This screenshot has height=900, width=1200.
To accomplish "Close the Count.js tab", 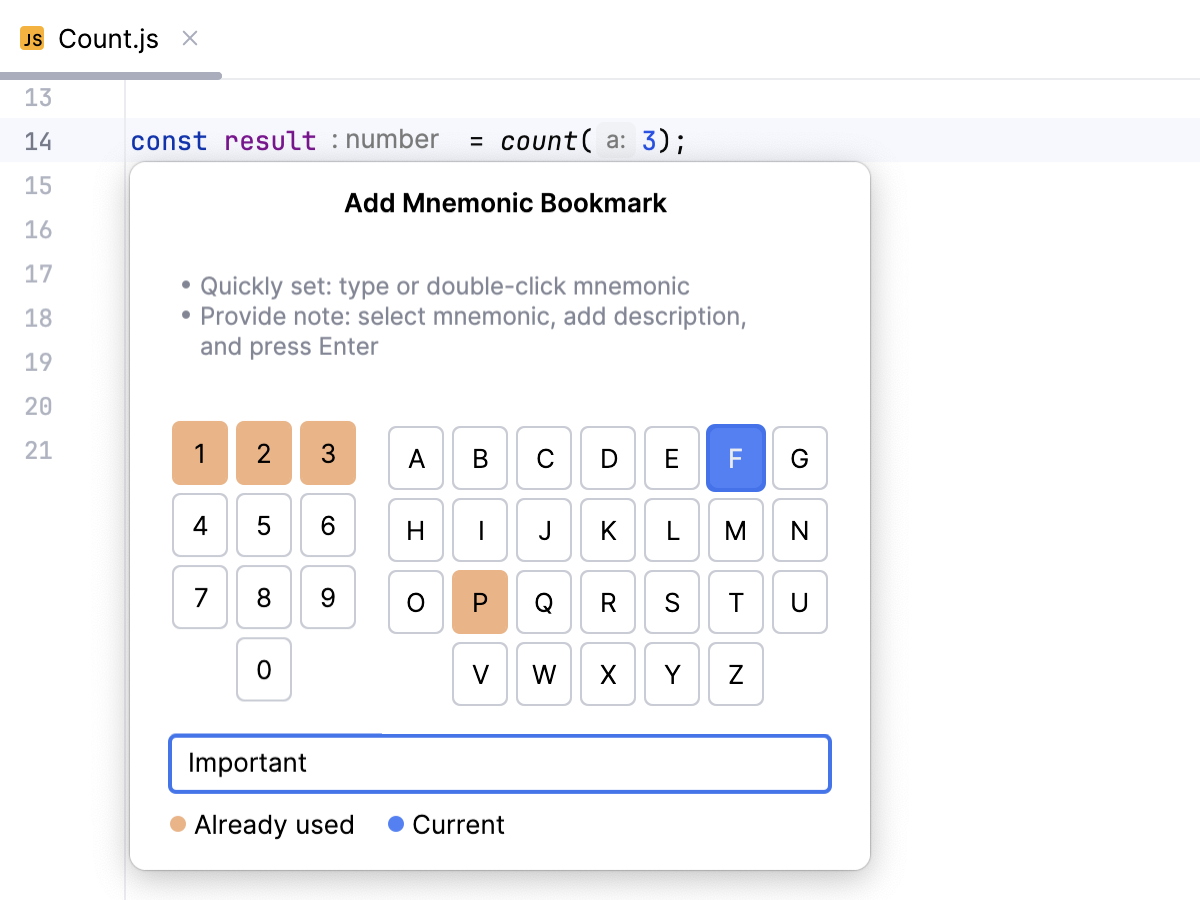I will click(189, 38).
